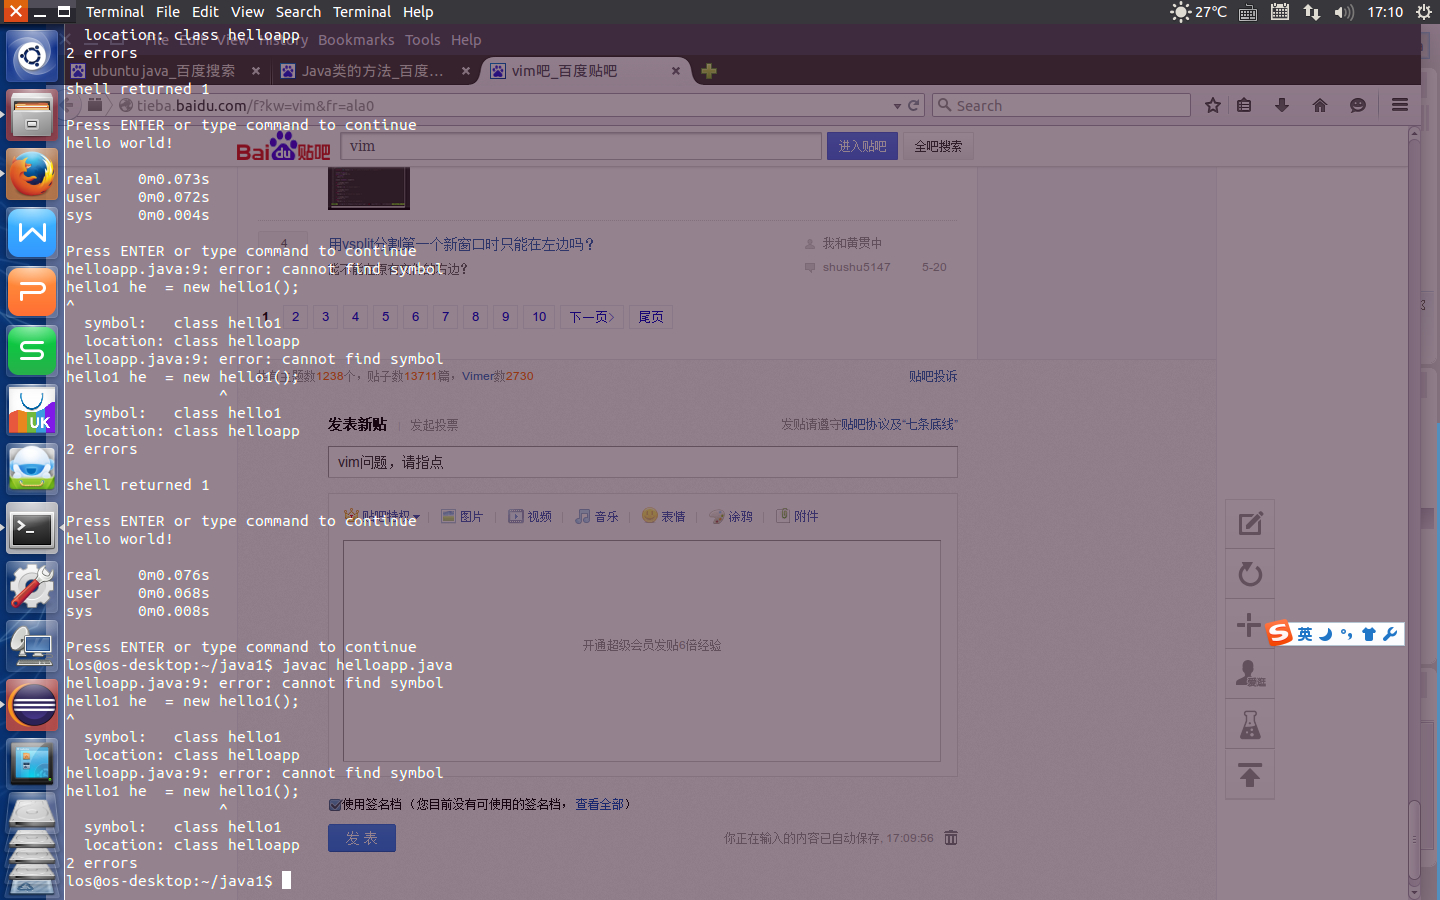Open the 贴吧投诉 complaint link
Image resolution: width=1440 pixels, height=900 pixels.
pyautogui.click(x=933, y=376)
